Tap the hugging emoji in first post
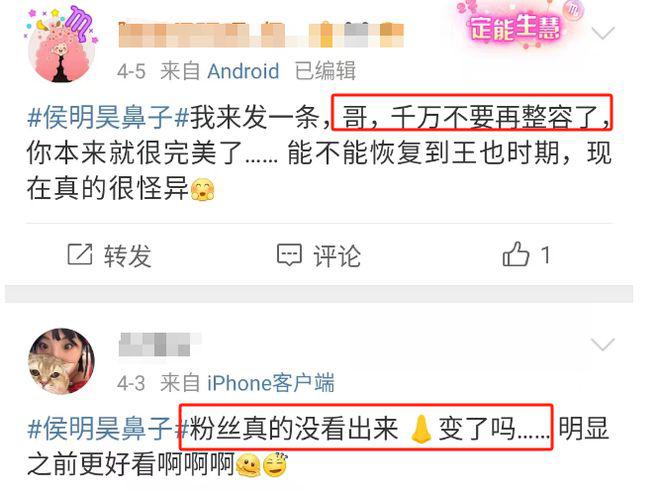This screenshot has width=660, height=492. [202, 189]
